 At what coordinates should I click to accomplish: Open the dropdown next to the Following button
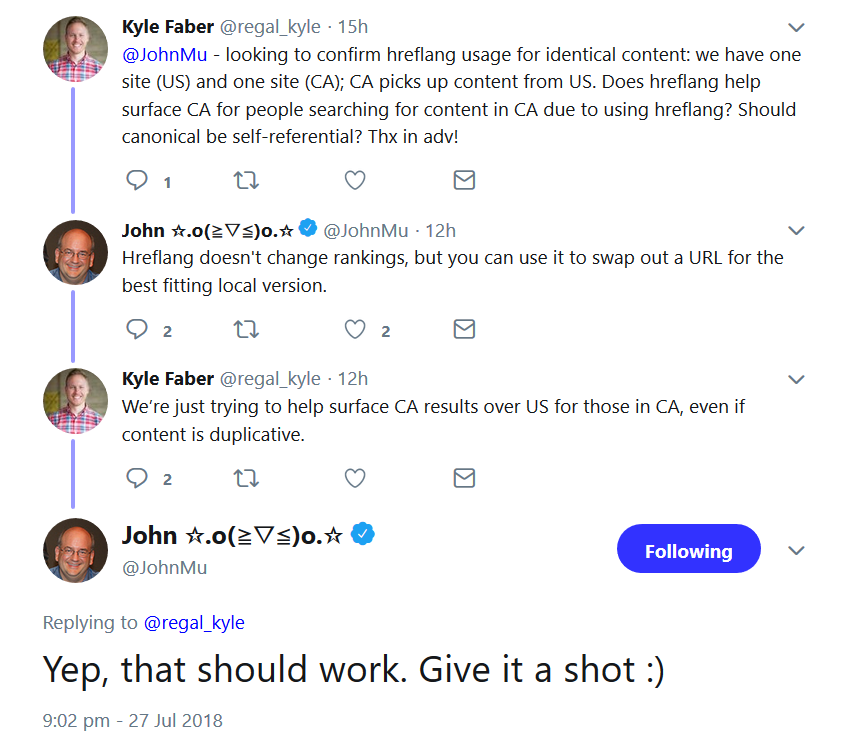click(796, 550)
